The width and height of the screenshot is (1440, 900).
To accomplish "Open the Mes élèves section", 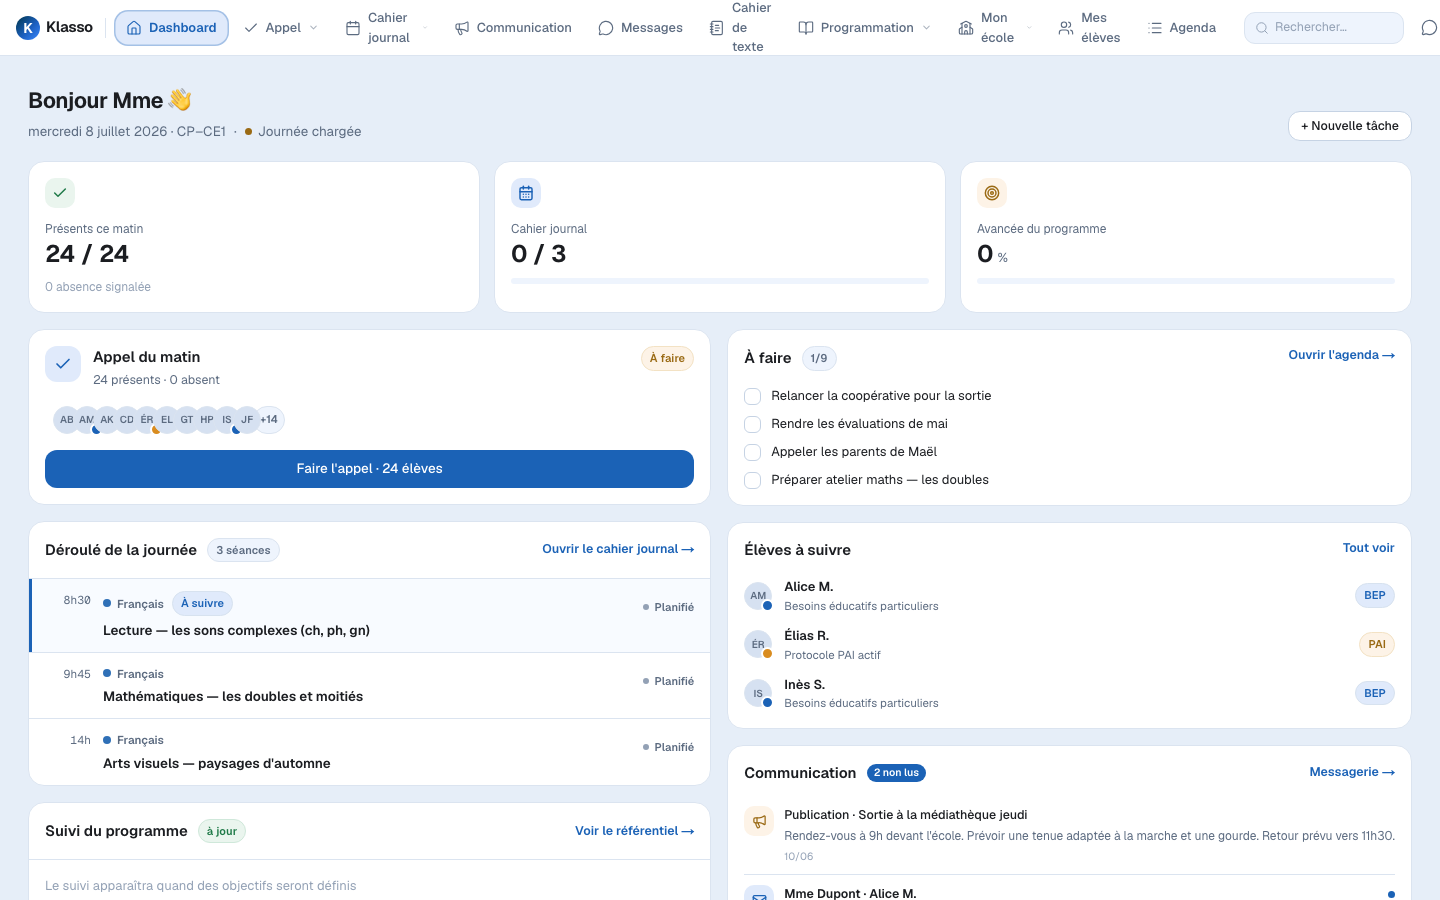I will (x=1089, y=28).
